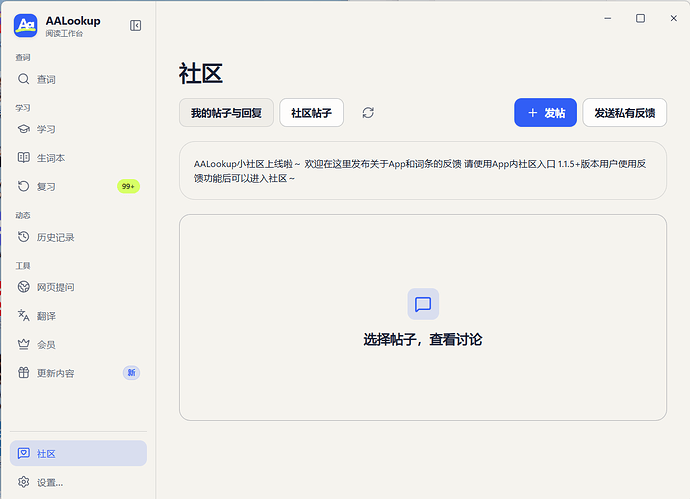Click the open book icon for 生词本
The image size is (690, 499).
(x=23, y=158)
